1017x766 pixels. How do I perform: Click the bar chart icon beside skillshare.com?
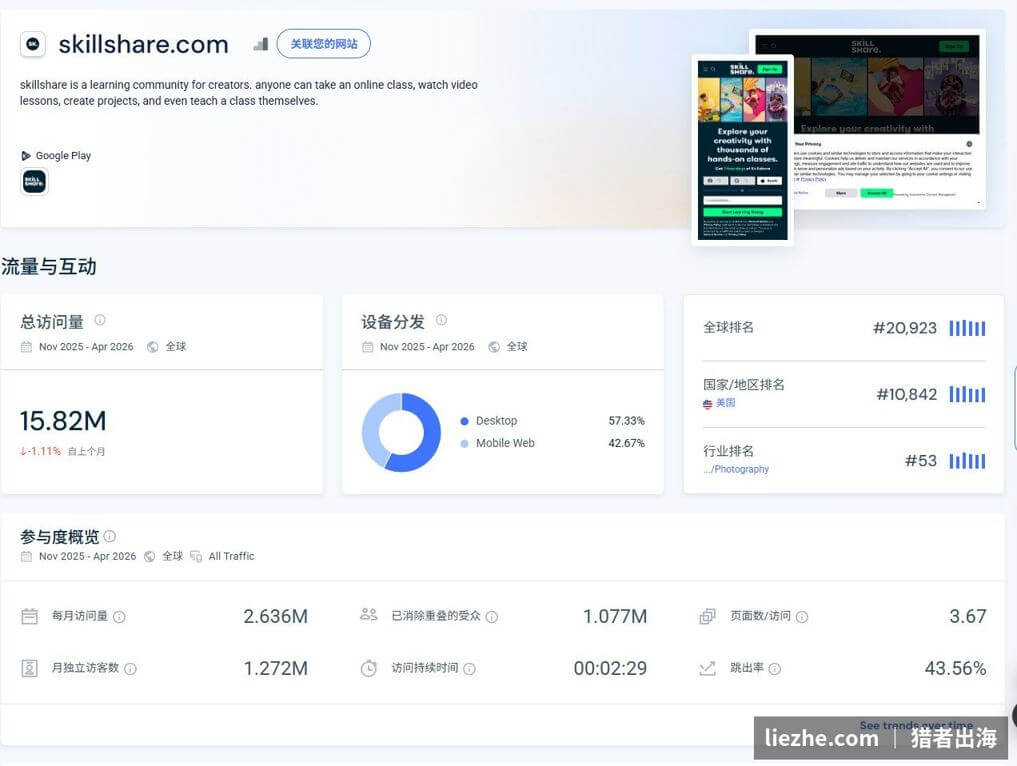tap(261, 44)
